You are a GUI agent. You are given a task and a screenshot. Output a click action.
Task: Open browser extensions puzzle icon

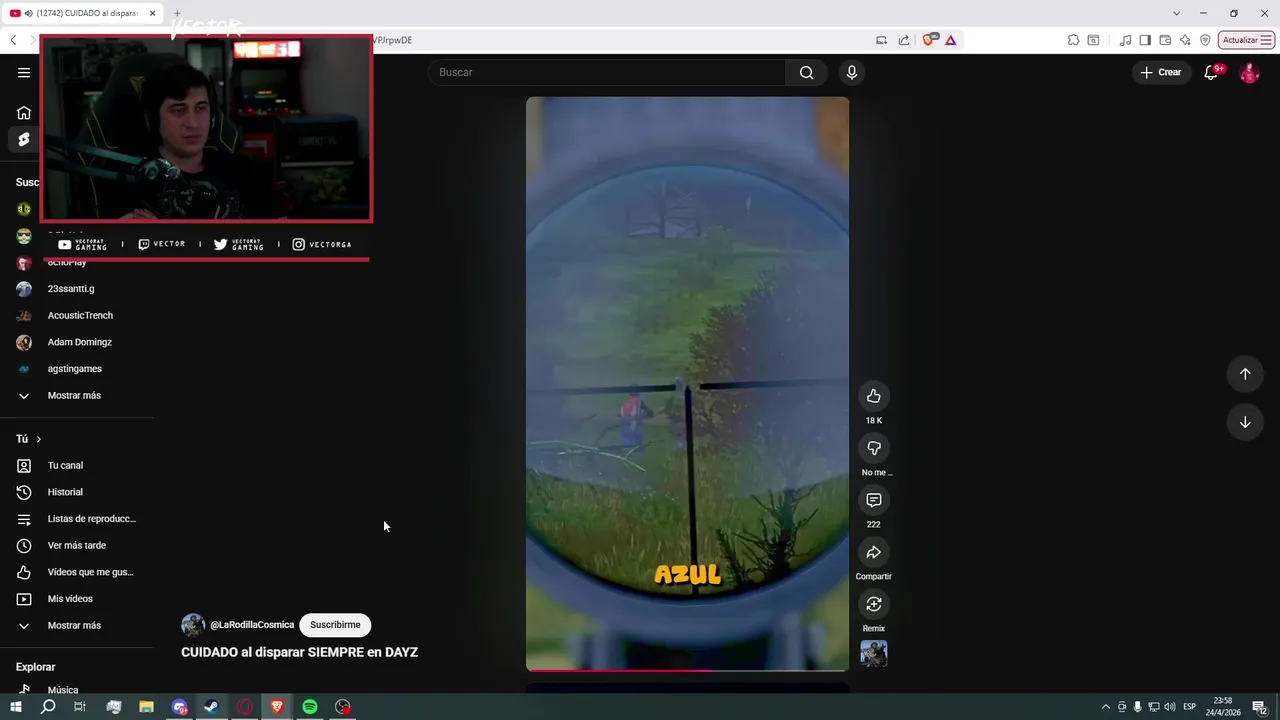[x=1073, y=40]
